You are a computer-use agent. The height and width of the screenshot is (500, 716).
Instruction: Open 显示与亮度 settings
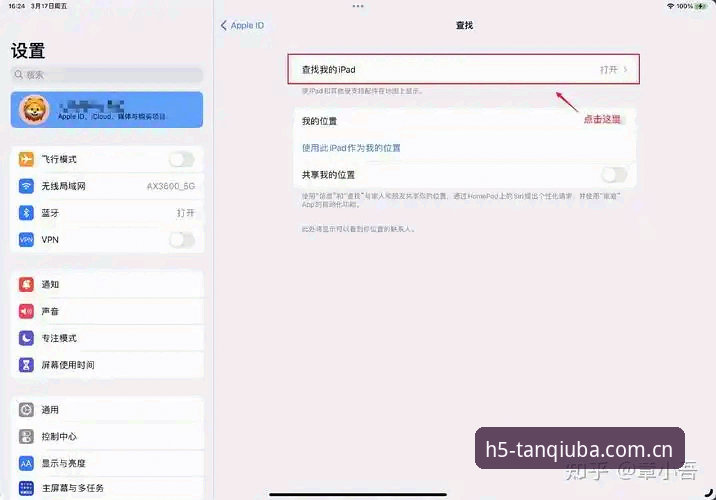107,463
